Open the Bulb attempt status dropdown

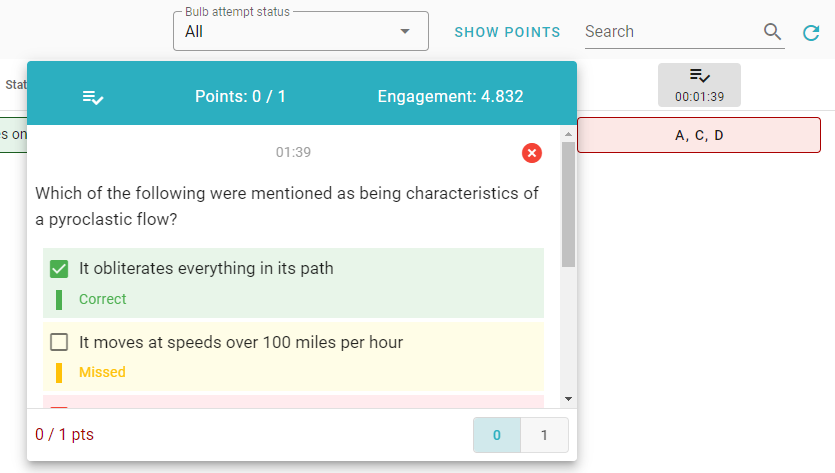click(300, 31)
